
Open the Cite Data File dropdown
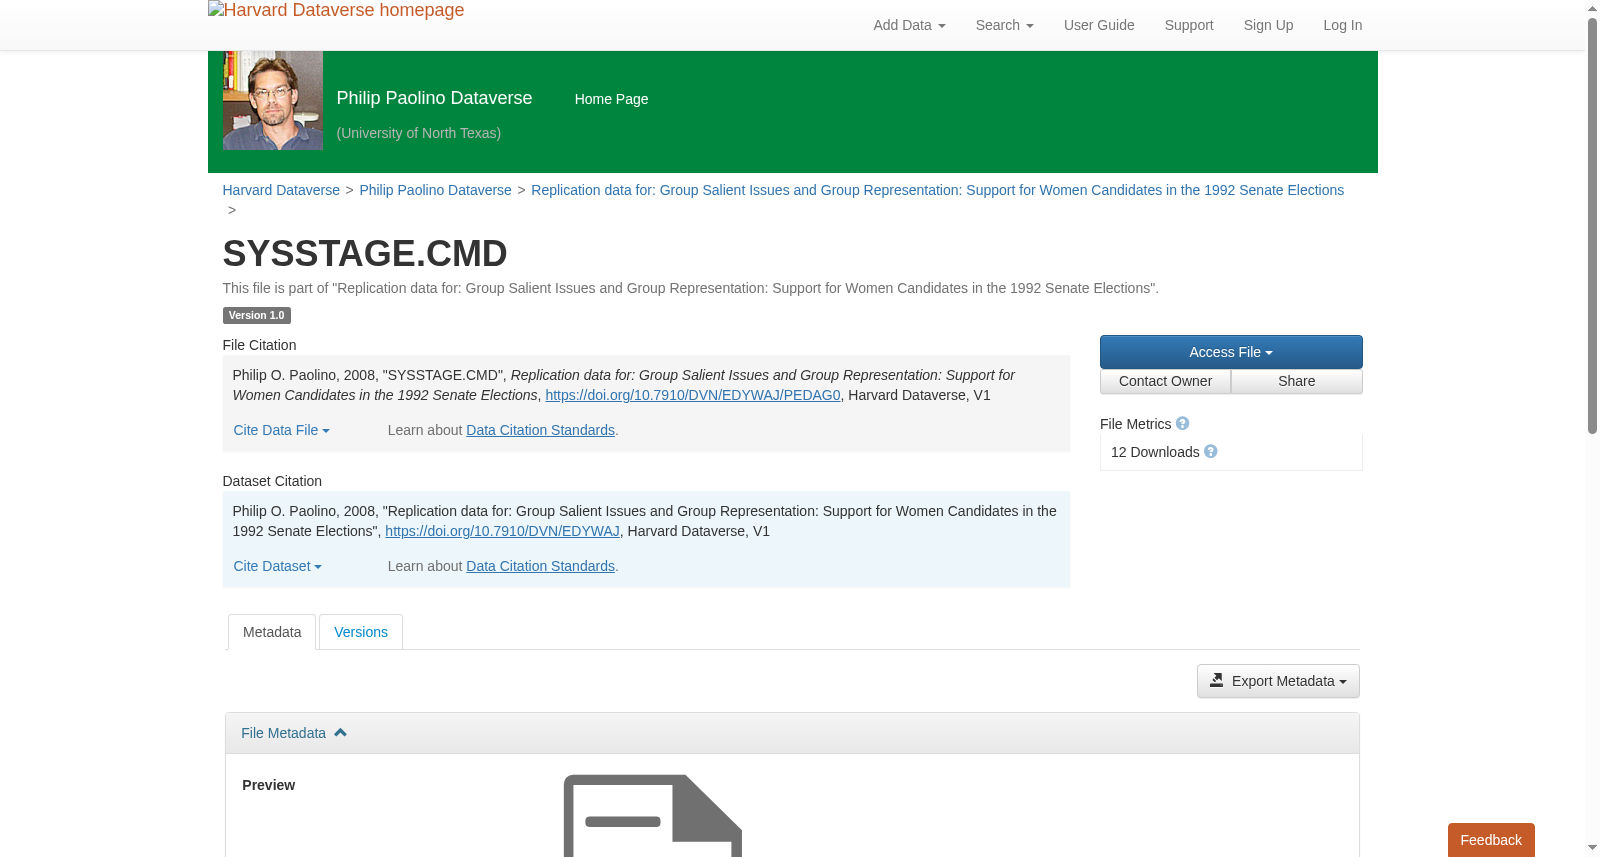point(281,430)
